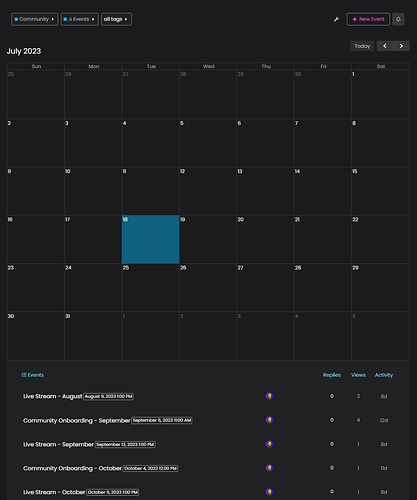
Task: Open notifications bell icon
Action: point(398,19)
